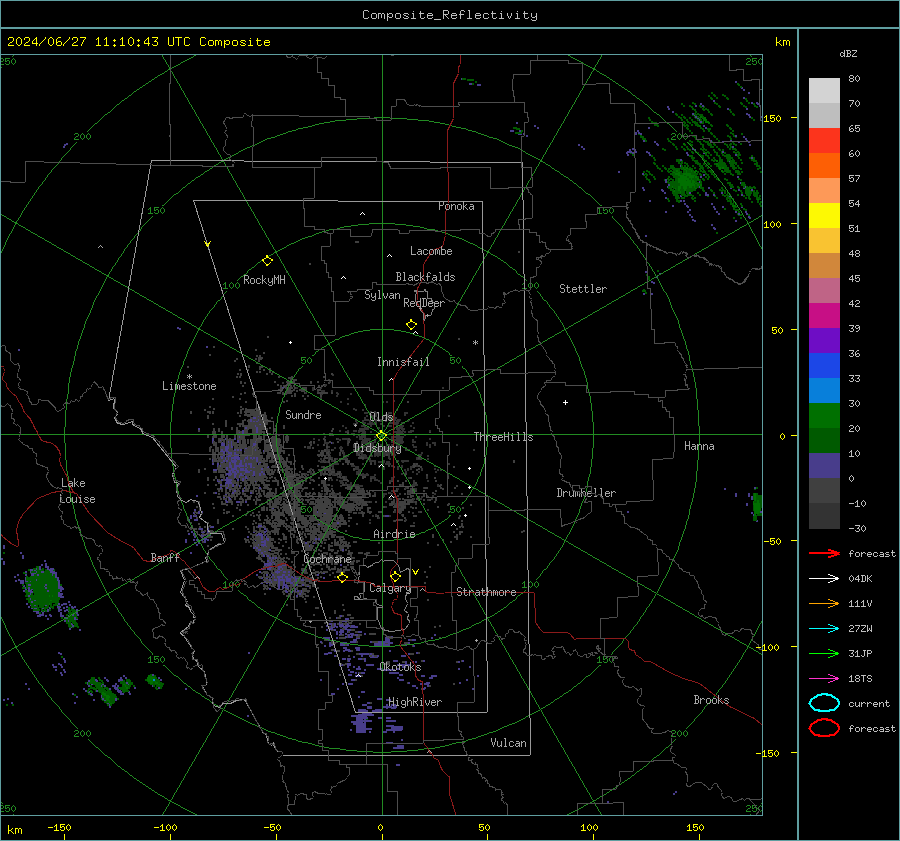Viewport: 900px width, 841px height.
Task: Click the asterisk marker above Limestone
Action: click(189, 377)
